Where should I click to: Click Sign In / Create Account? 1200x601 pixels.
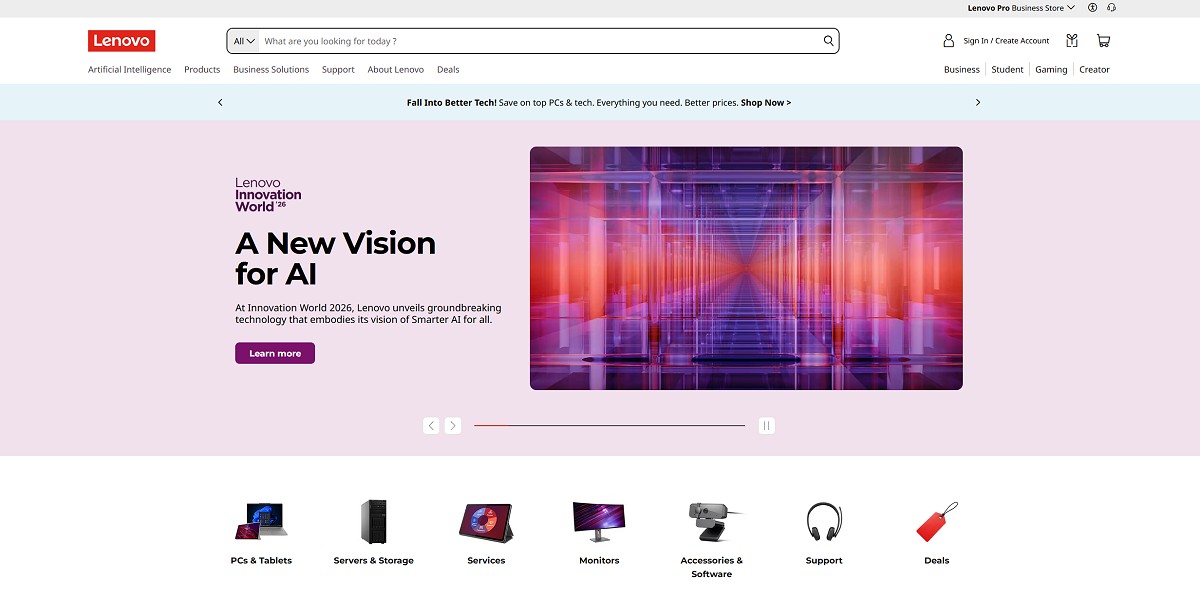pos(1006,41)
